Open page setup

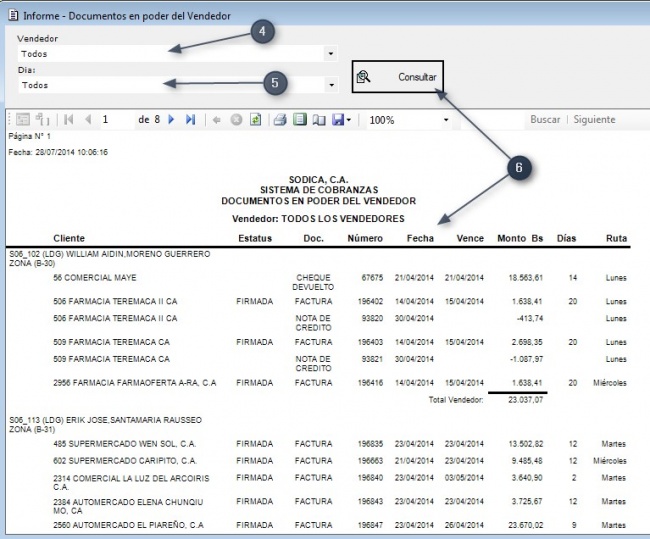pyautogui.click(x=319, y=120)
